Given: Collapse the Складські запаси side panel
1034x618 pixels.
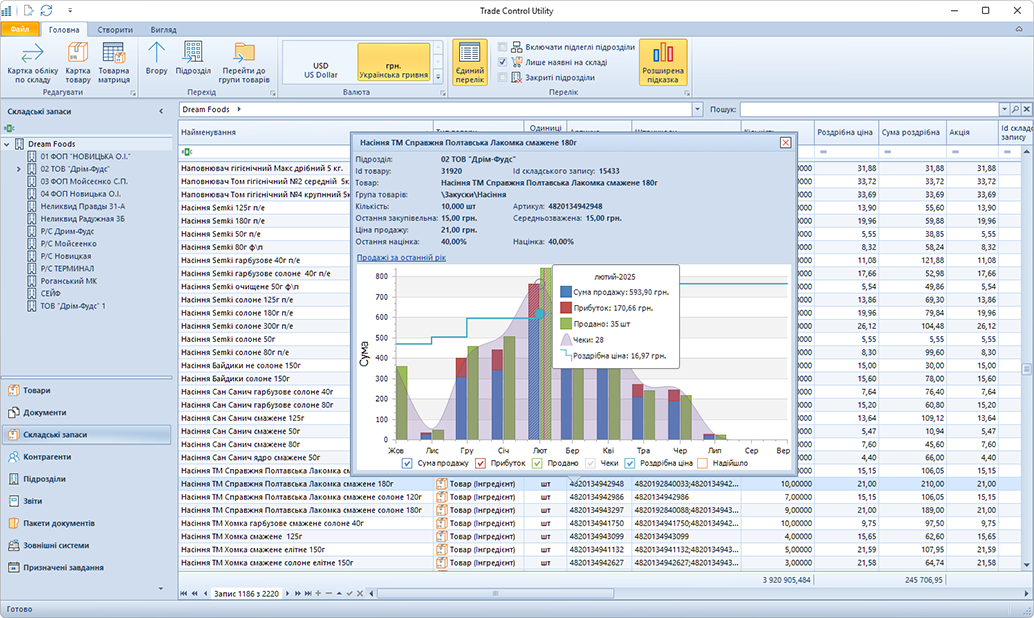Looking at the screenshot, I should point(161,111).
